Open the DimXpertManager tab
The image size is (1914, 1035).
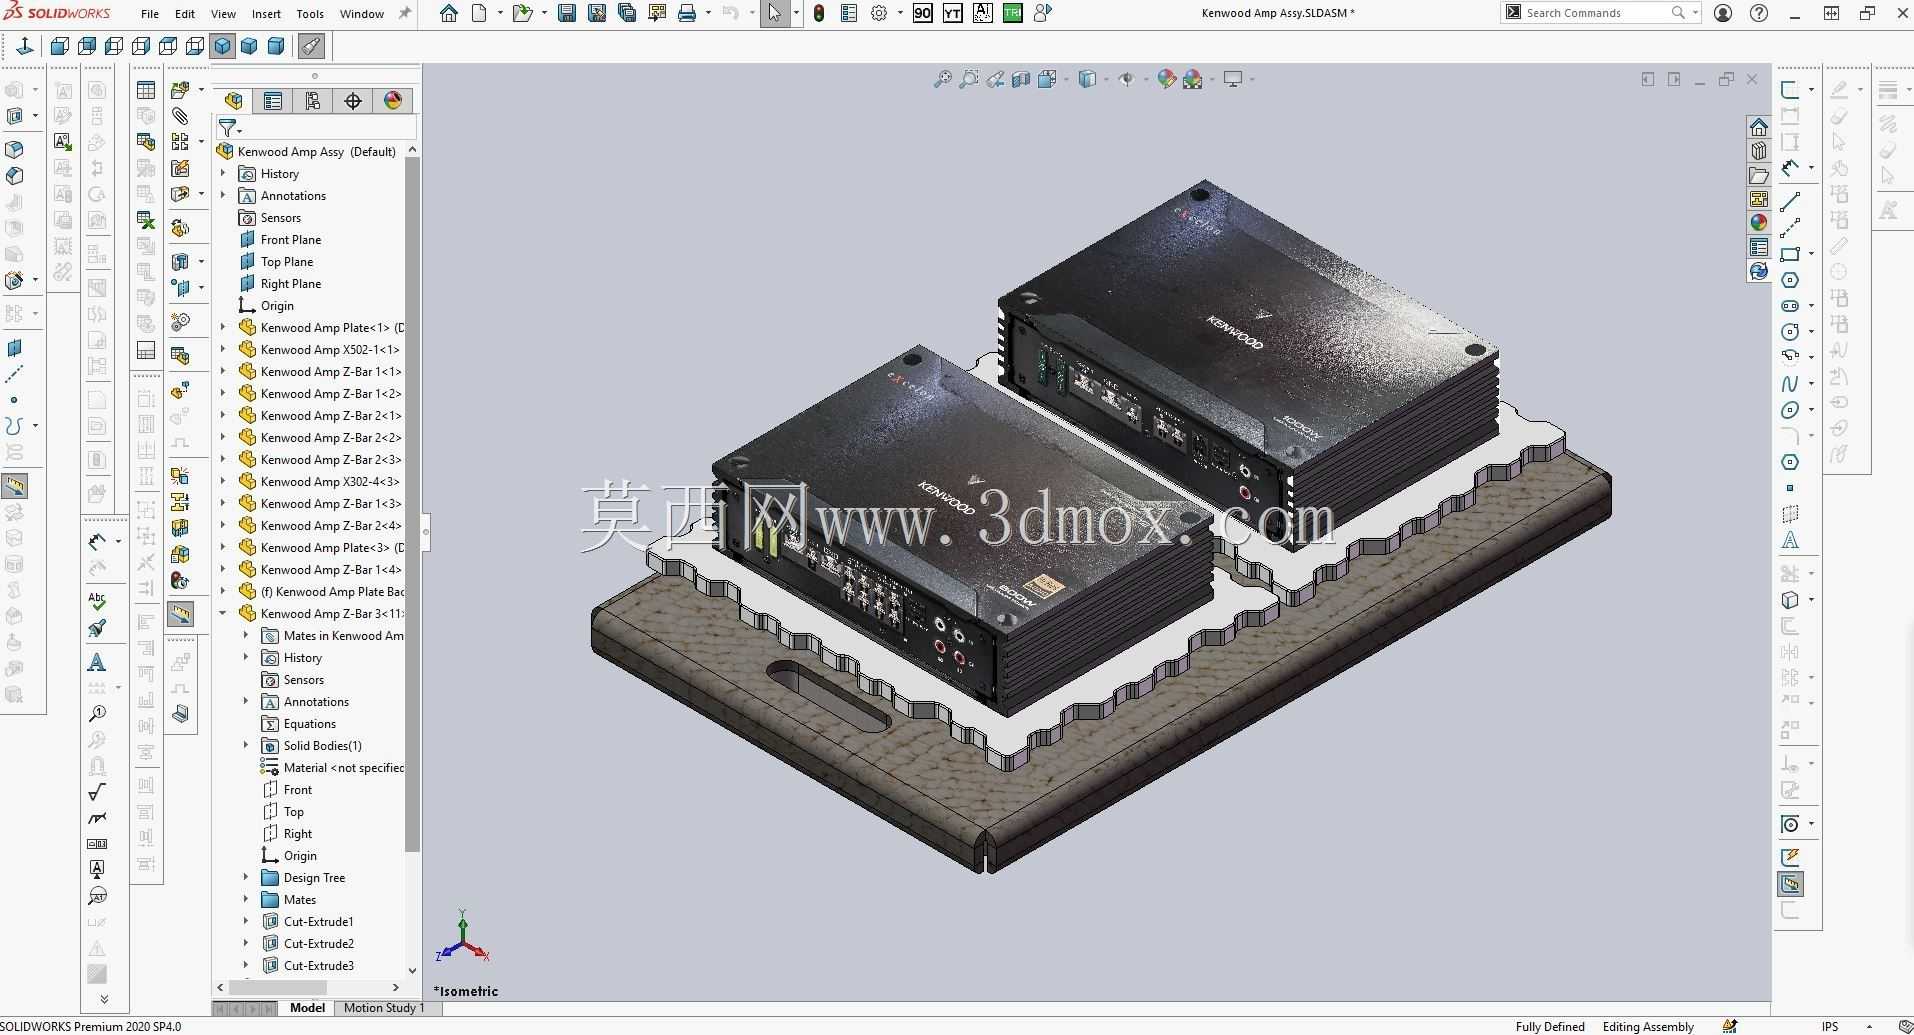click(353, 101)
